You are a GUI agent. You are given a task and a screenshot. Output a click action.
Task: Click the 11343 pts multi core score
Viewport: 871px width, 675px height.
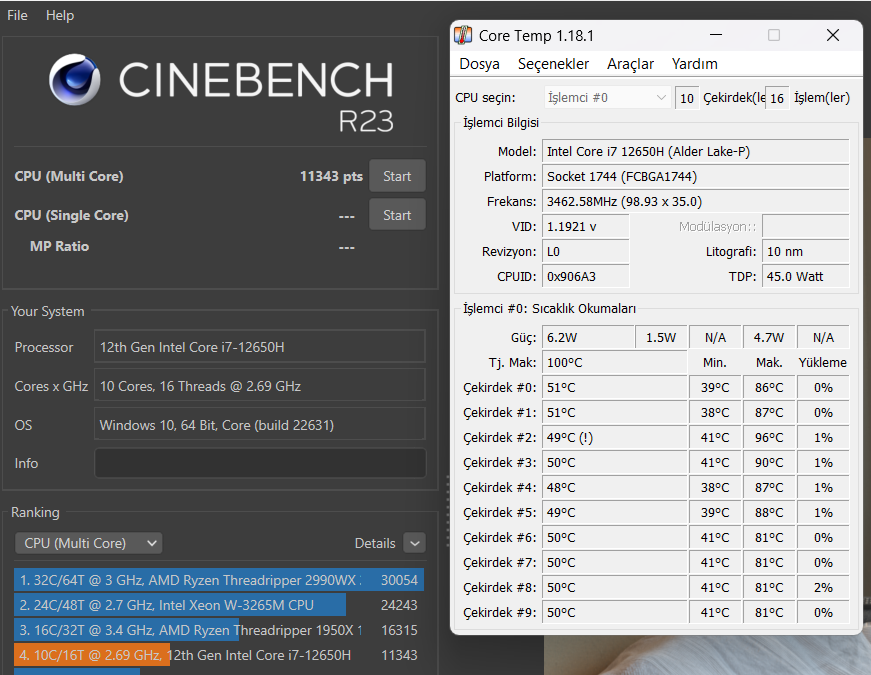point(331,176)
